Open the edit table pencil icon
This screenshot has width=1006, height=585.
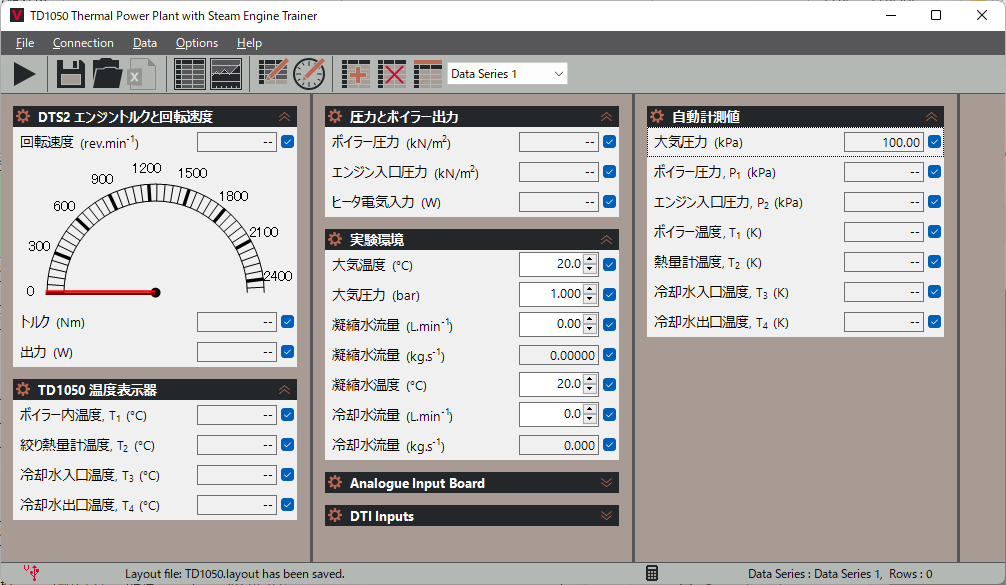pos(273,72)
